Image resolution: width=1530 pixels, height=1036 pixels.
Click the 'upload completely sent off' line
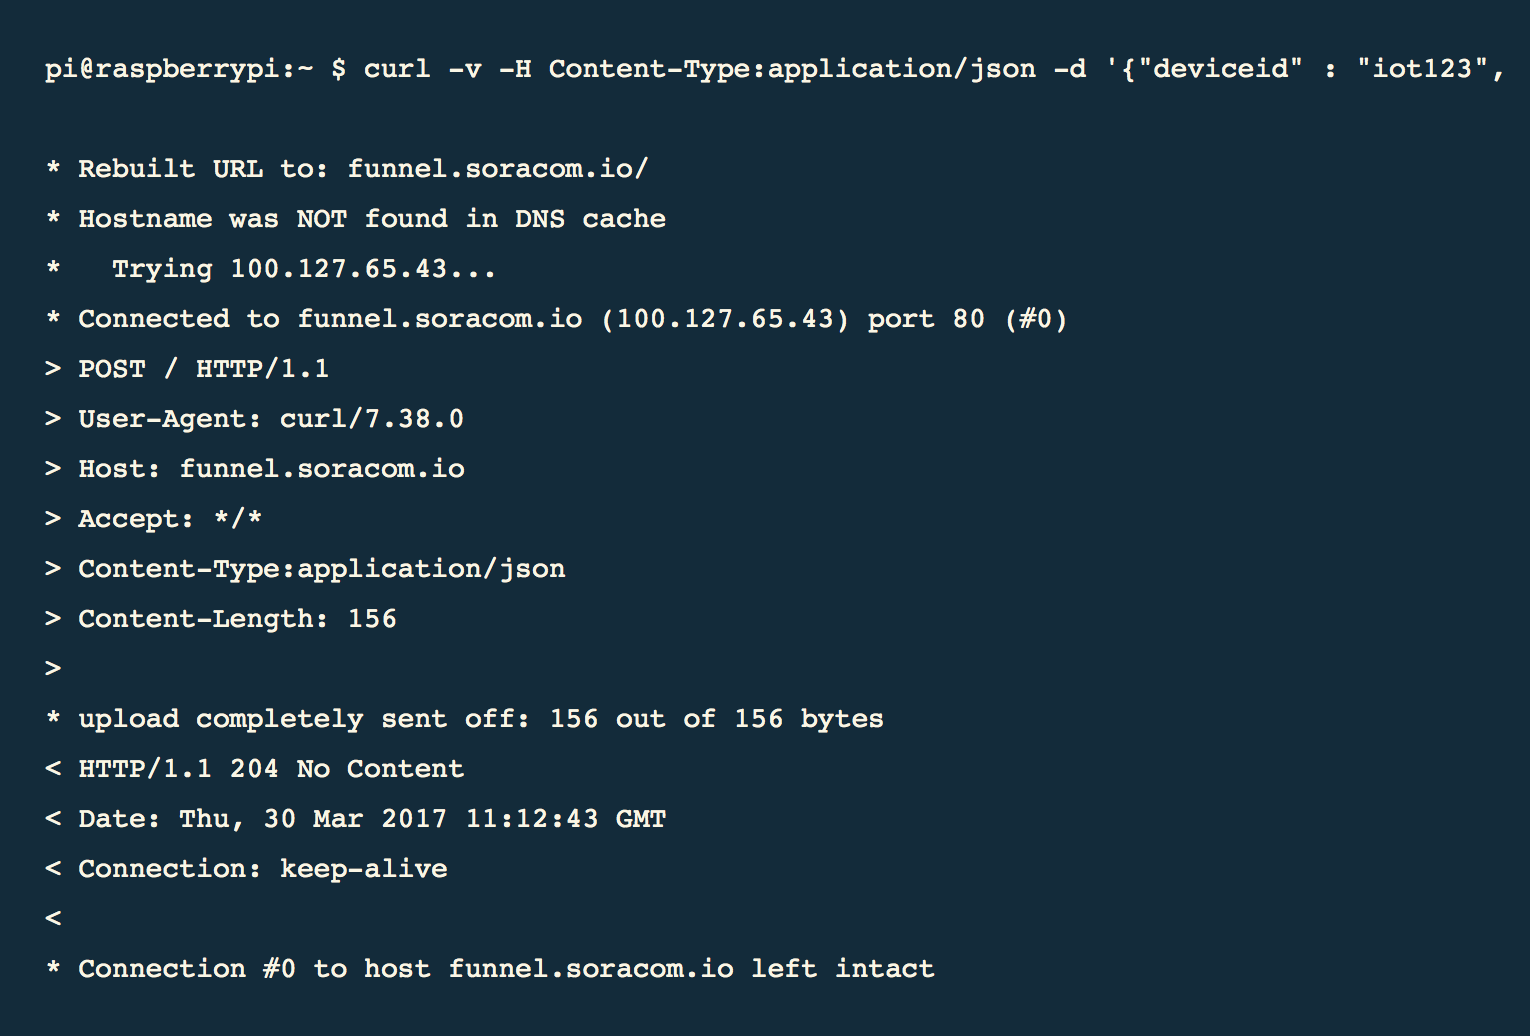tap(480, 719)
